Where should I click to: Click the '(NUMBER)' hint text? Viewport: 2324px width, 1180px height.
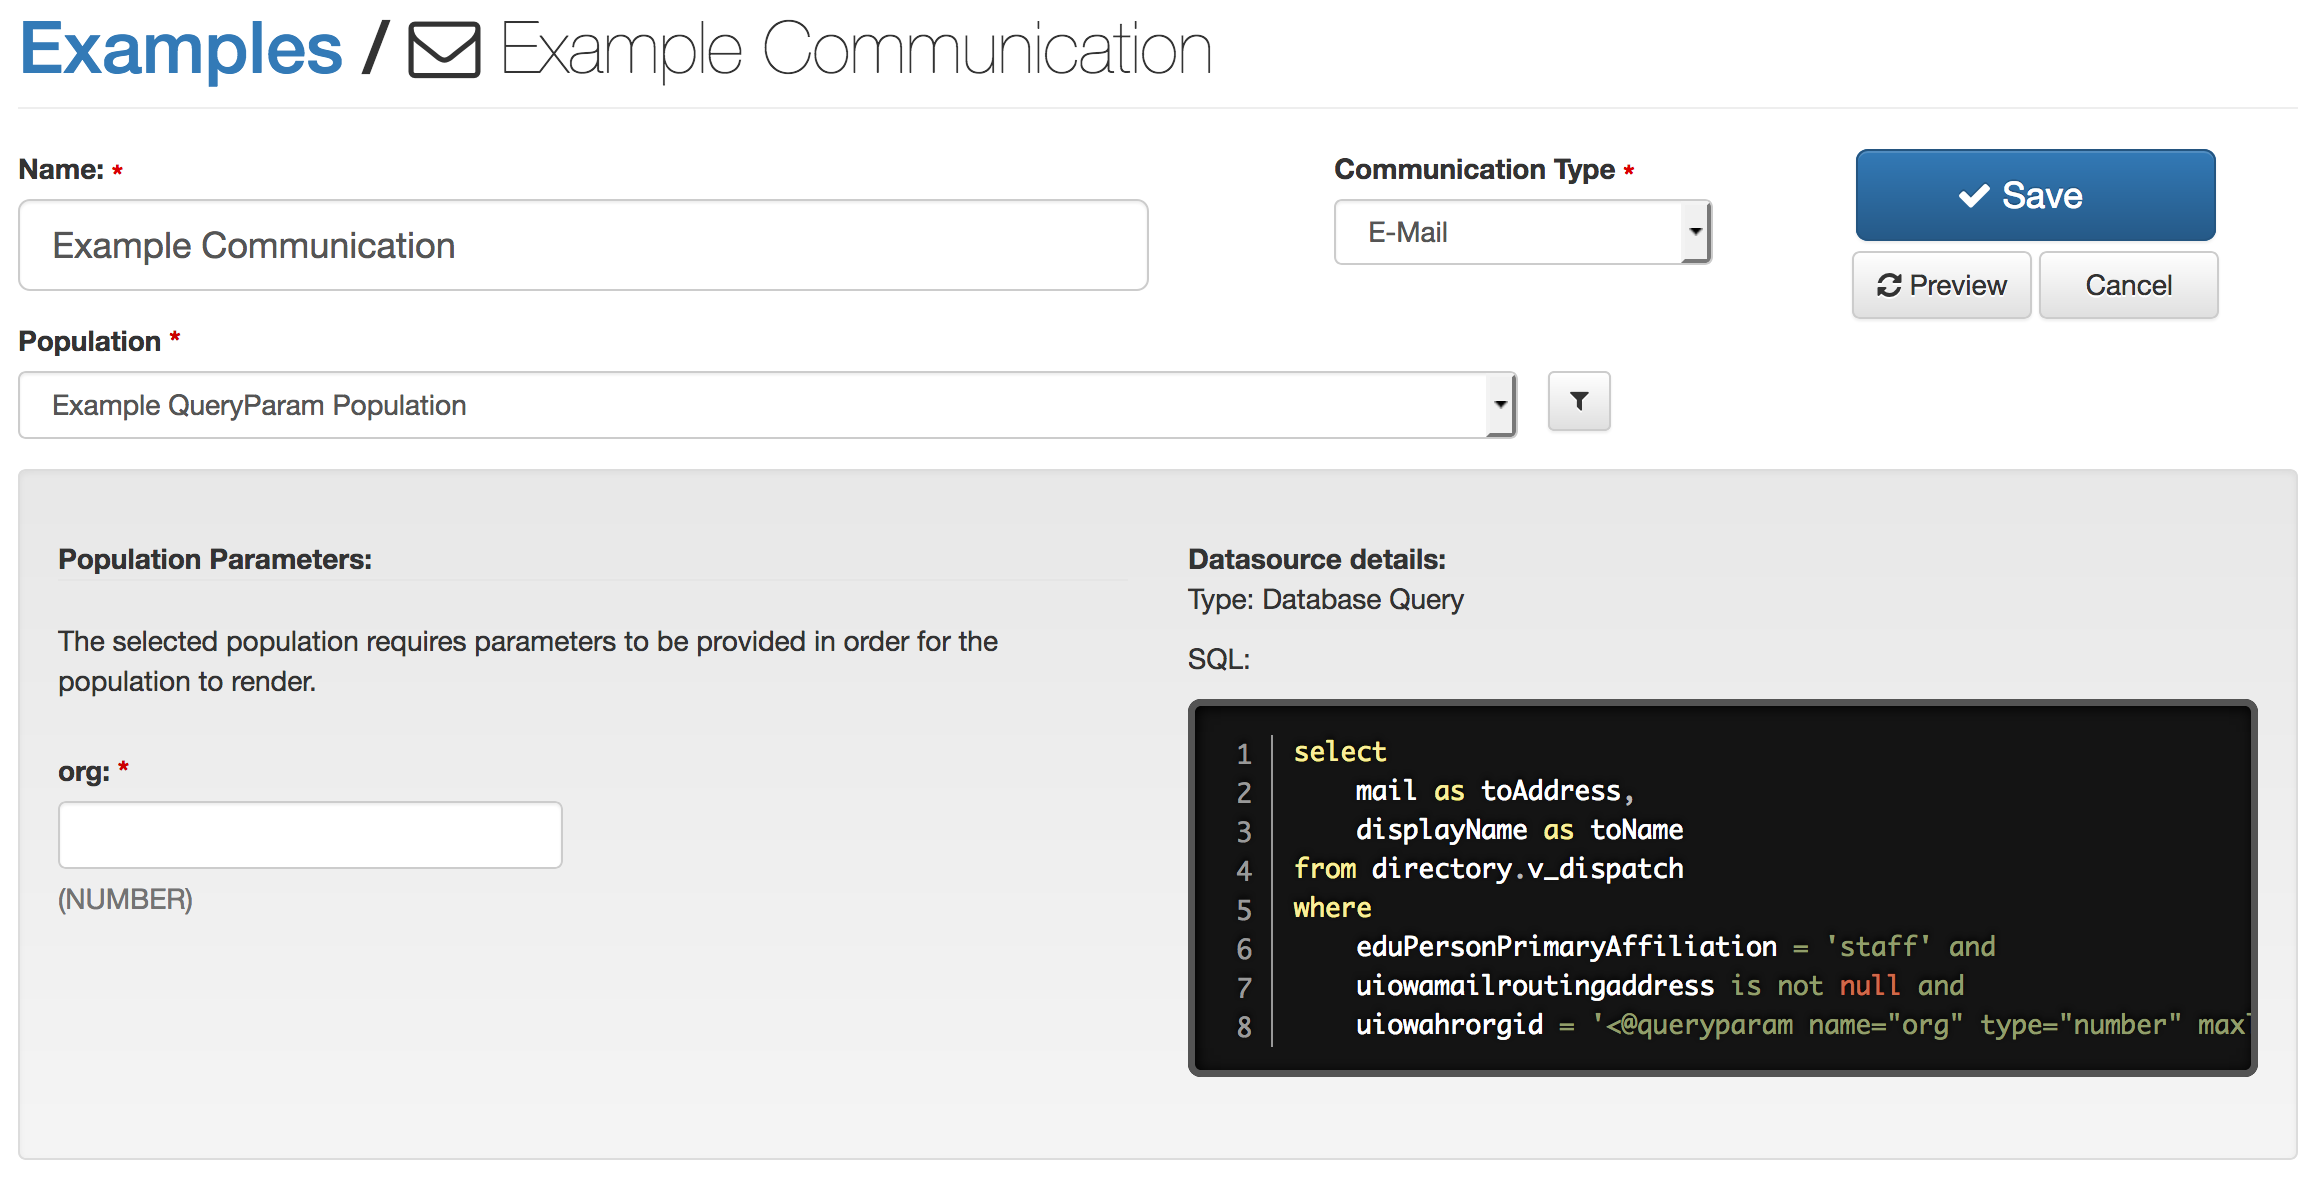pyautogui.click(x=125, y=899)
